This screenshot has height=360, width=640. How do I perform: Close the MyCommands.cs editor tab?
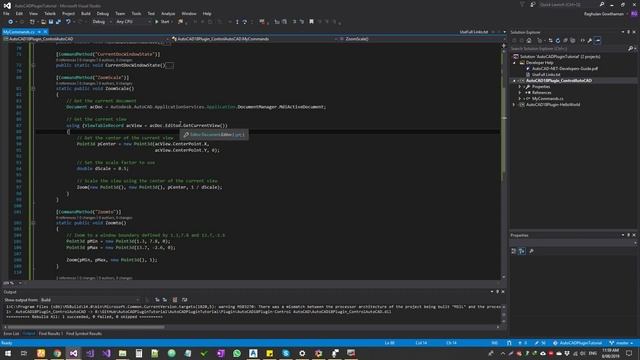click(x=45, y=32)
